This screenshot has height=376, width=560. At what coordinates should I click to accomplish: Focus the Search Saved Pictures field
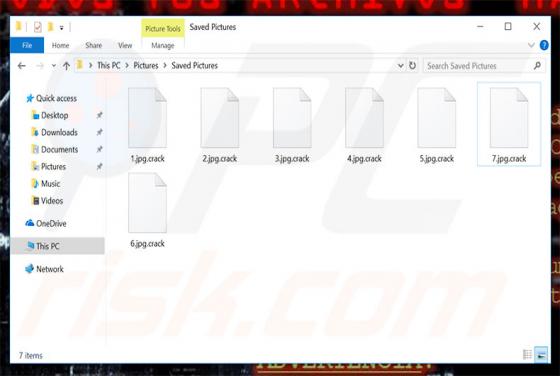click(x=484, y=66)
